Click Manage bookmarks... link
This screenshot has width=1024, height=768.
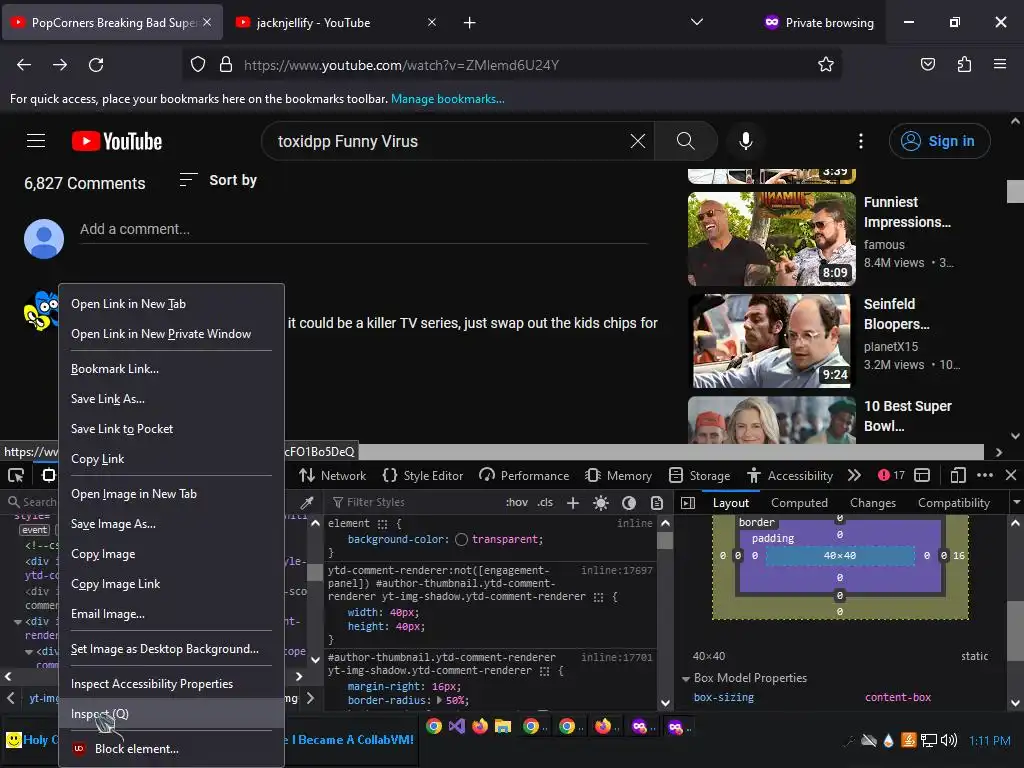[x=447, y=99]
